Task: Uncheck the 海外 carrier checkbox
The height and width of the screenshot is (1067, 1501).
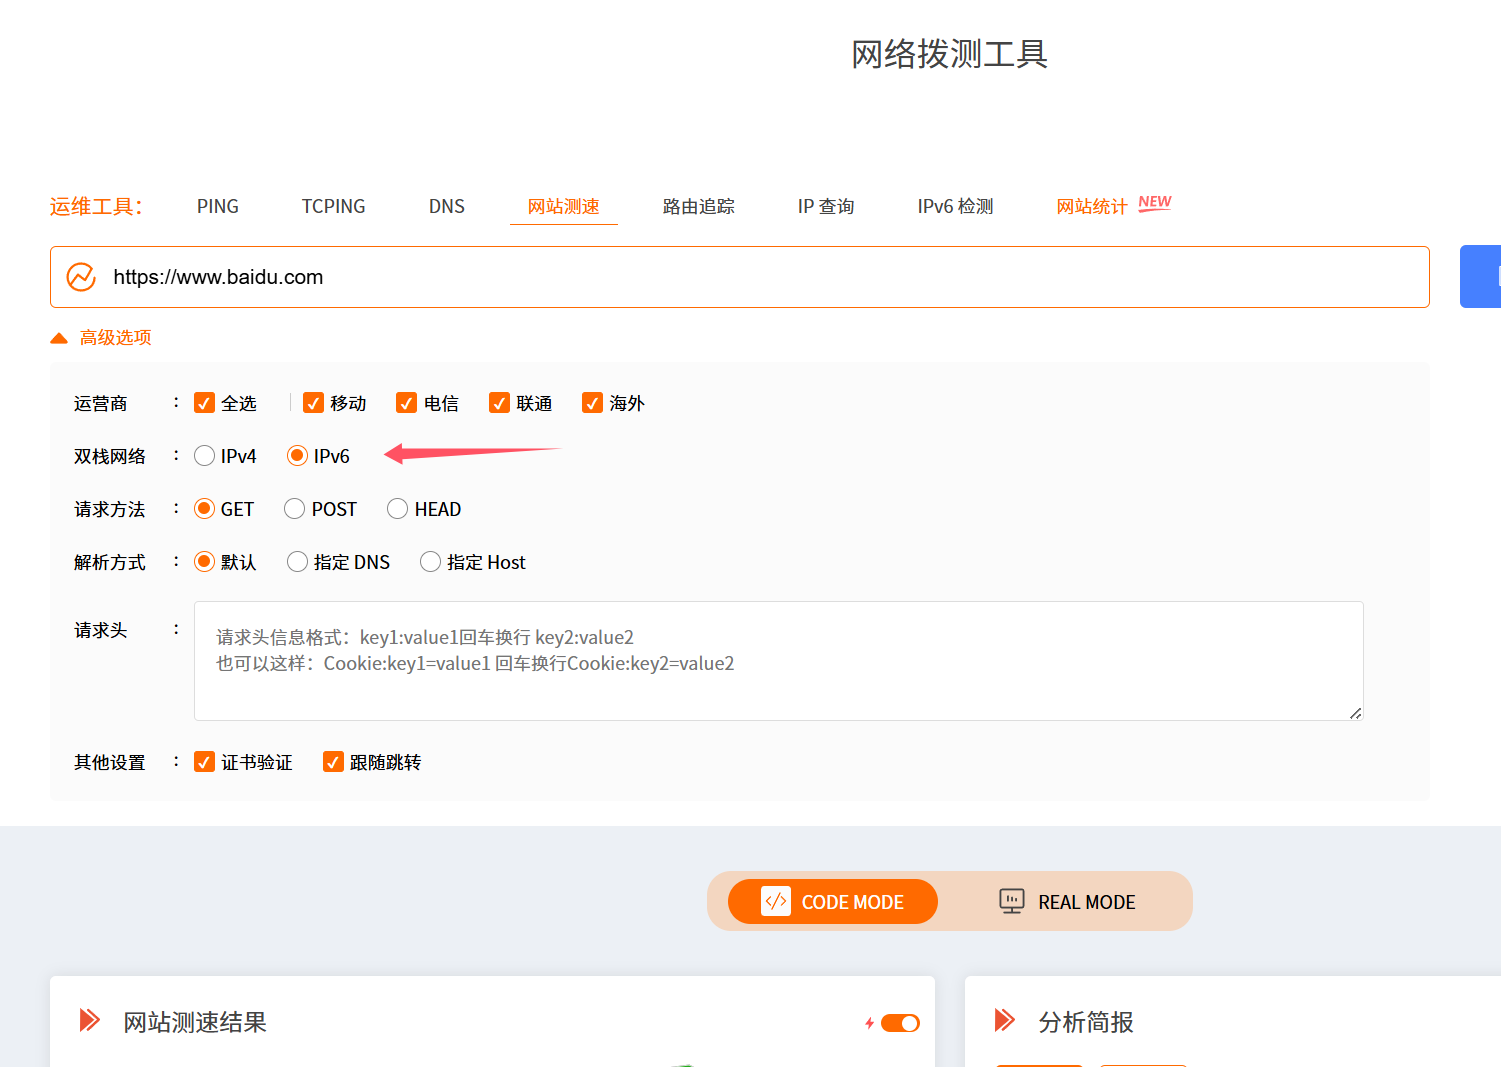Action: point(592,403)
